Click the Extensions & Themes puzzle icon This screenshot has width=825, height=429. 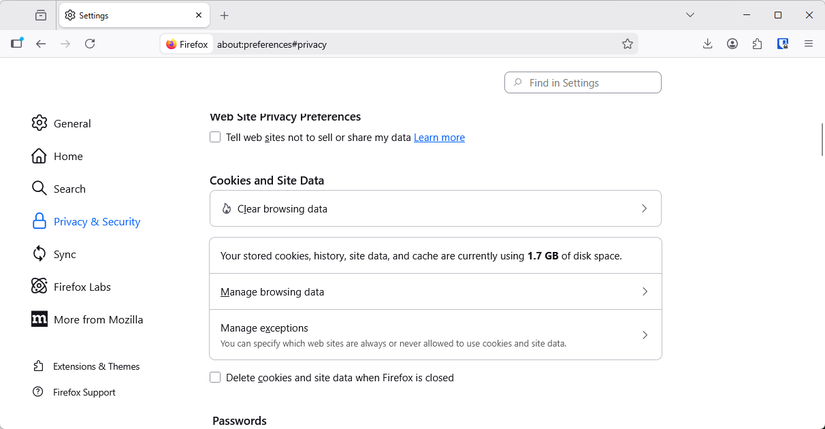coord(38,366)
